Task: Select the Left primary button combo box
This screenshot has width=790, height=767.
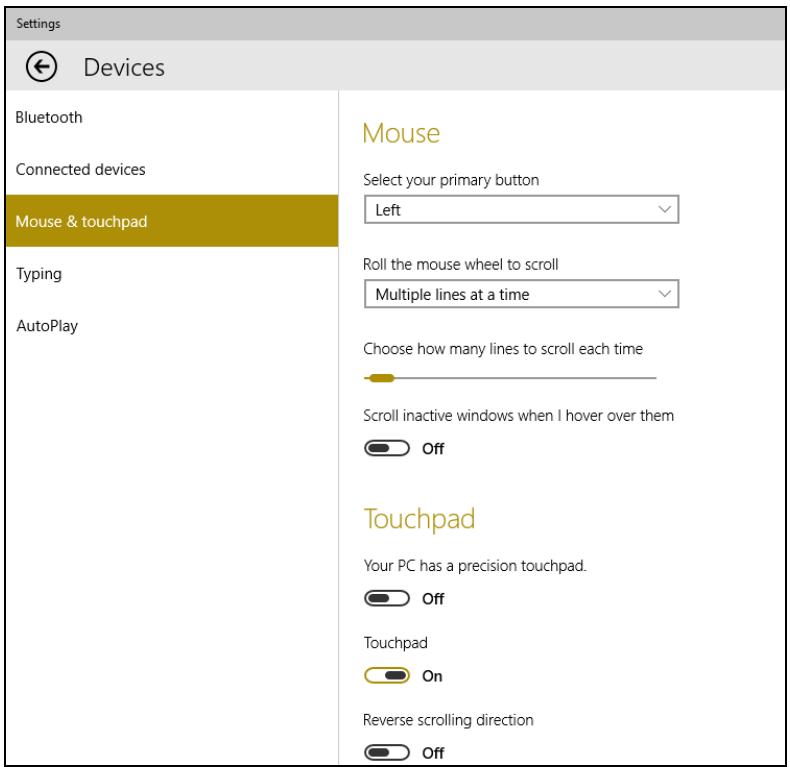Action: click(x=521, y=209)
